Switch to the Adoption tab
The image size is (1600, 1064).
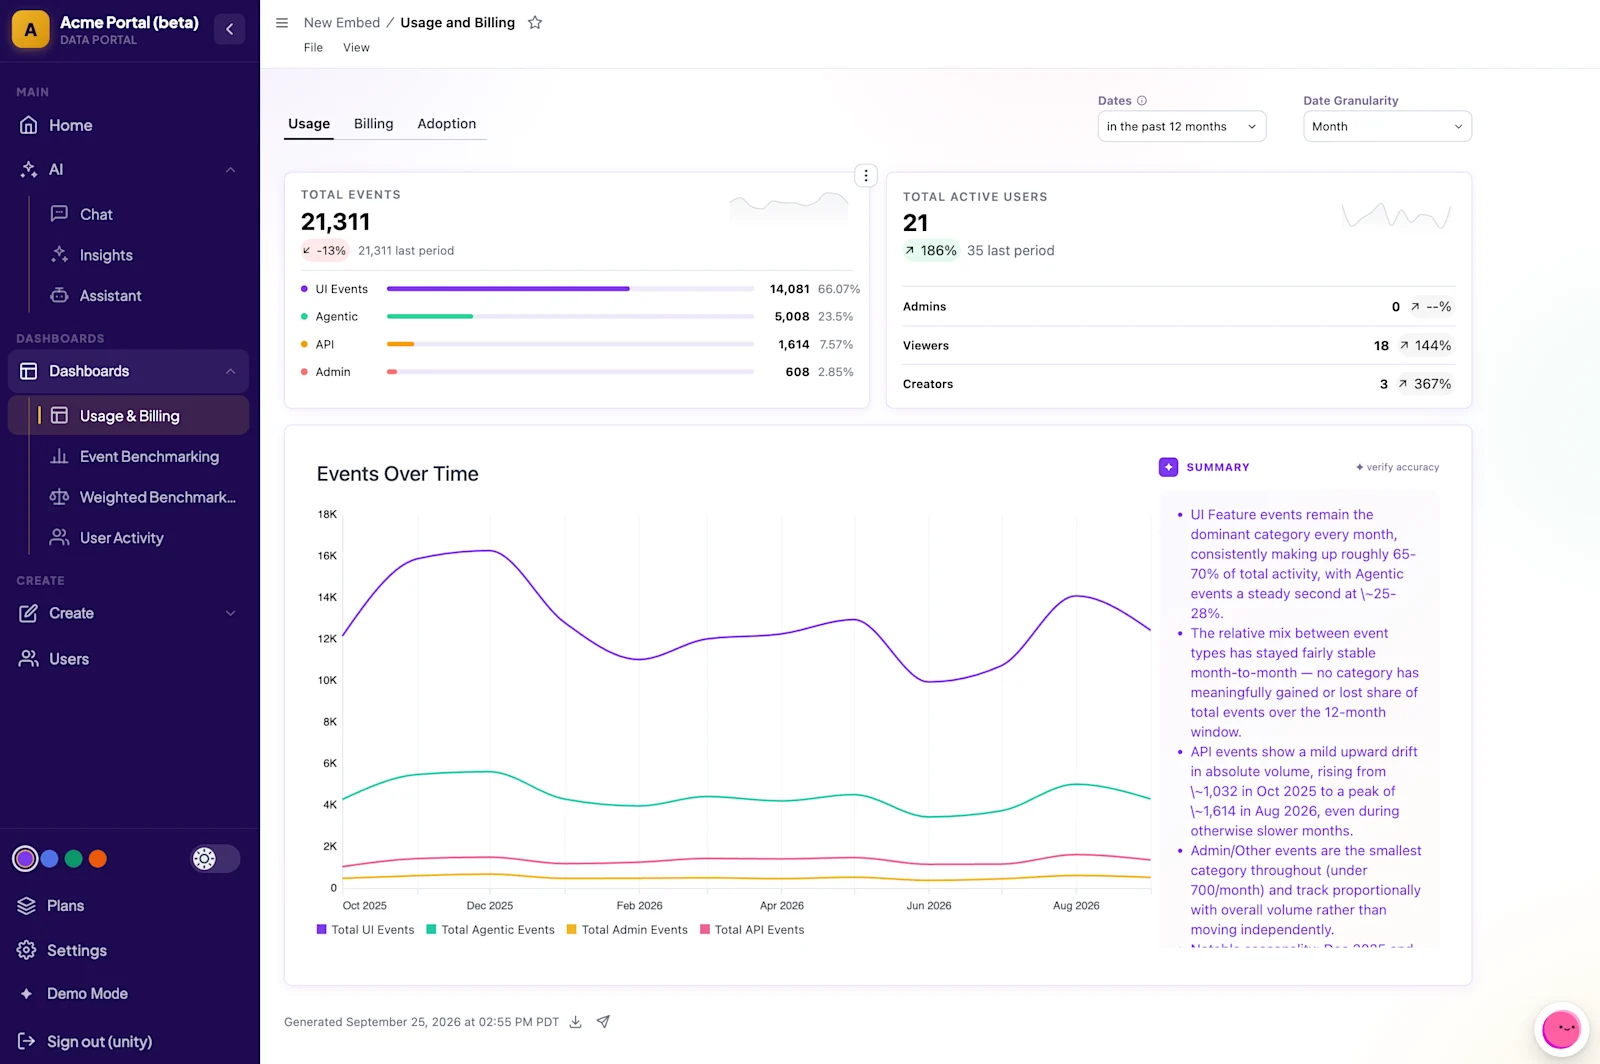pos(447,124)
